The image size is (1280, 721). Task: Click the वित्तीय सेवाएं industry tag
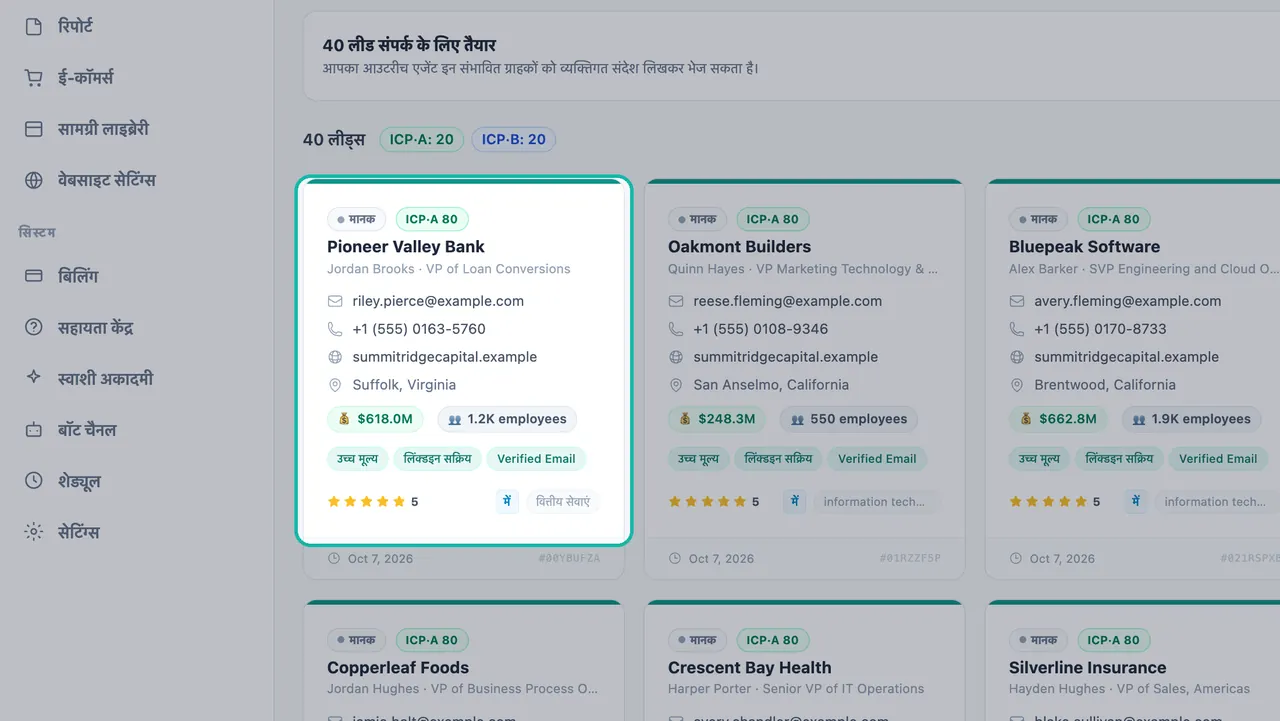click(x=562, y=502)
